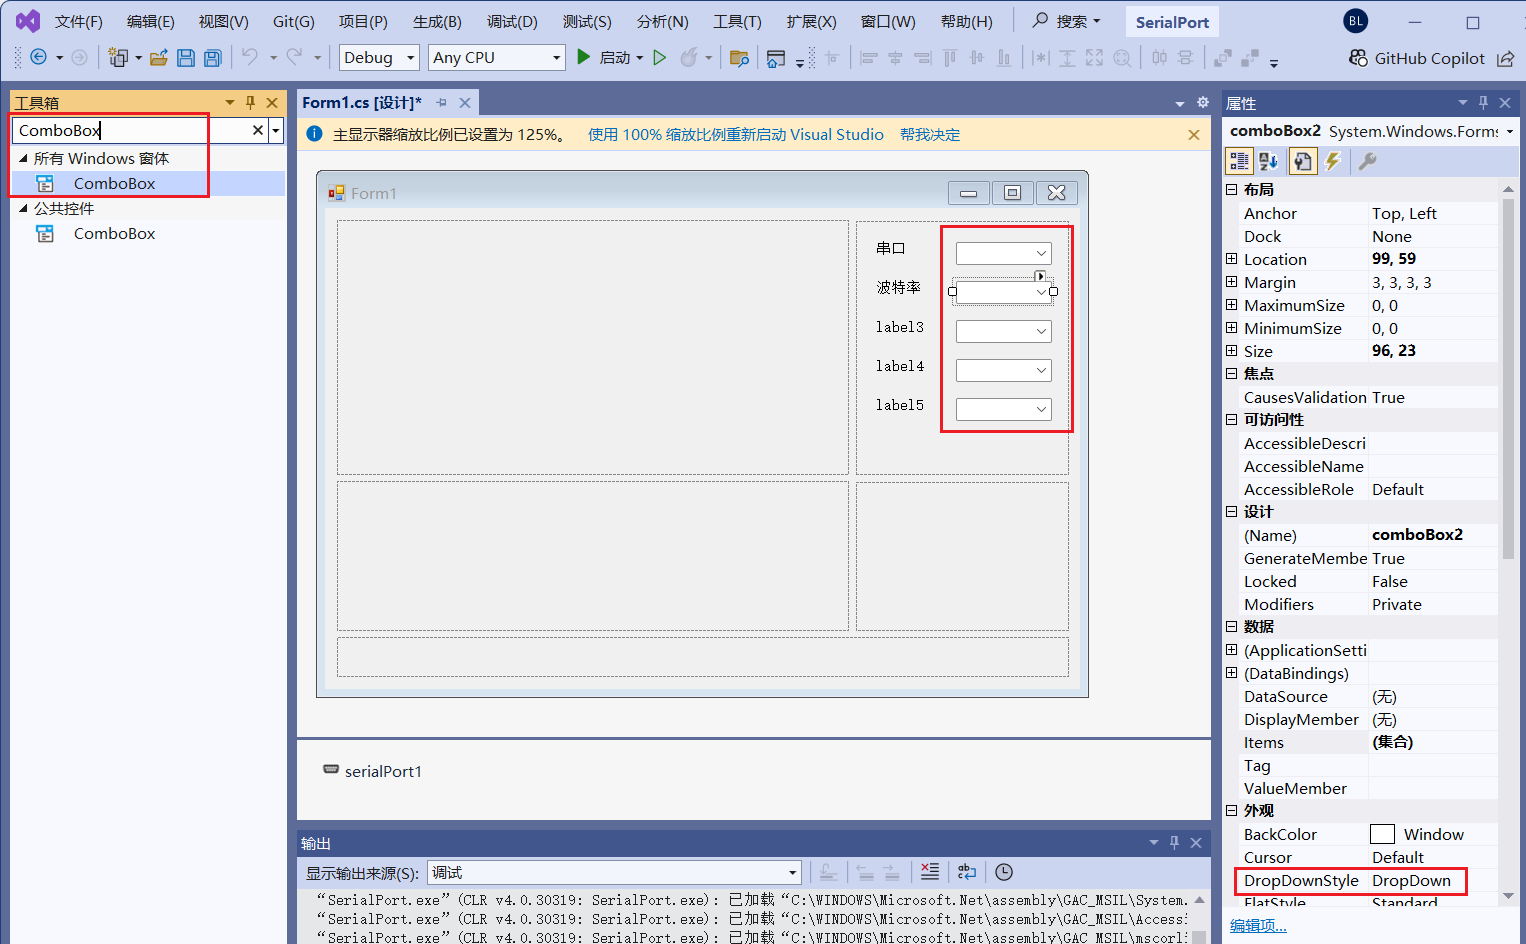This screenshot has height=944, width=1526.
Task: Click the smart tag arrow on selected combo box
Action: [x=1040, y=276]
